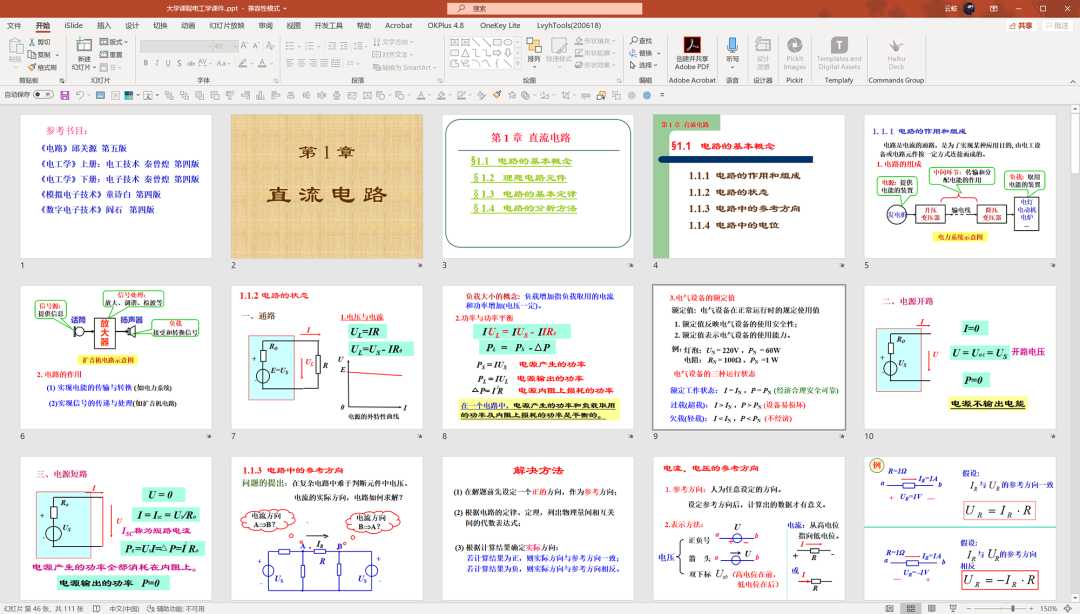Open the font name combo box

(x=176, y=45)
